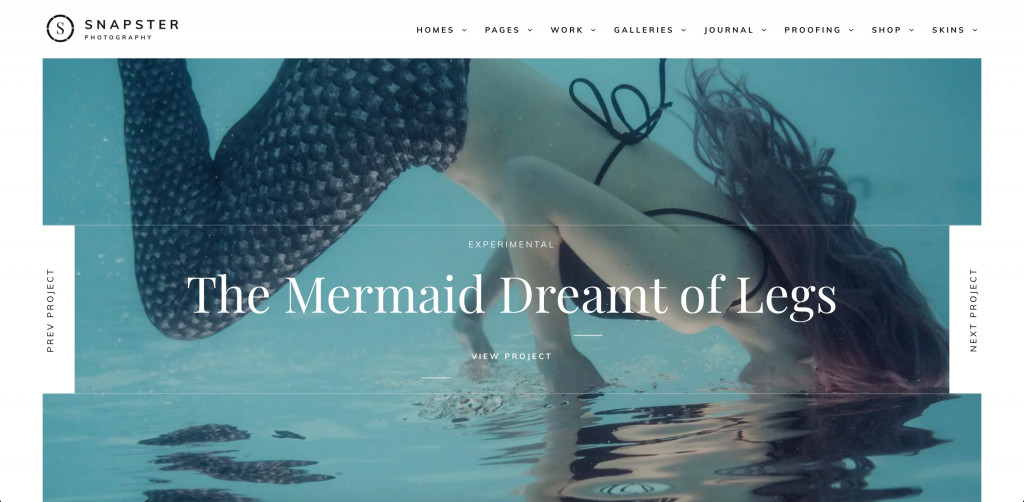Click the View Project link
The height and width of the screenshot is (502, 1024).
tap(511, 356)
